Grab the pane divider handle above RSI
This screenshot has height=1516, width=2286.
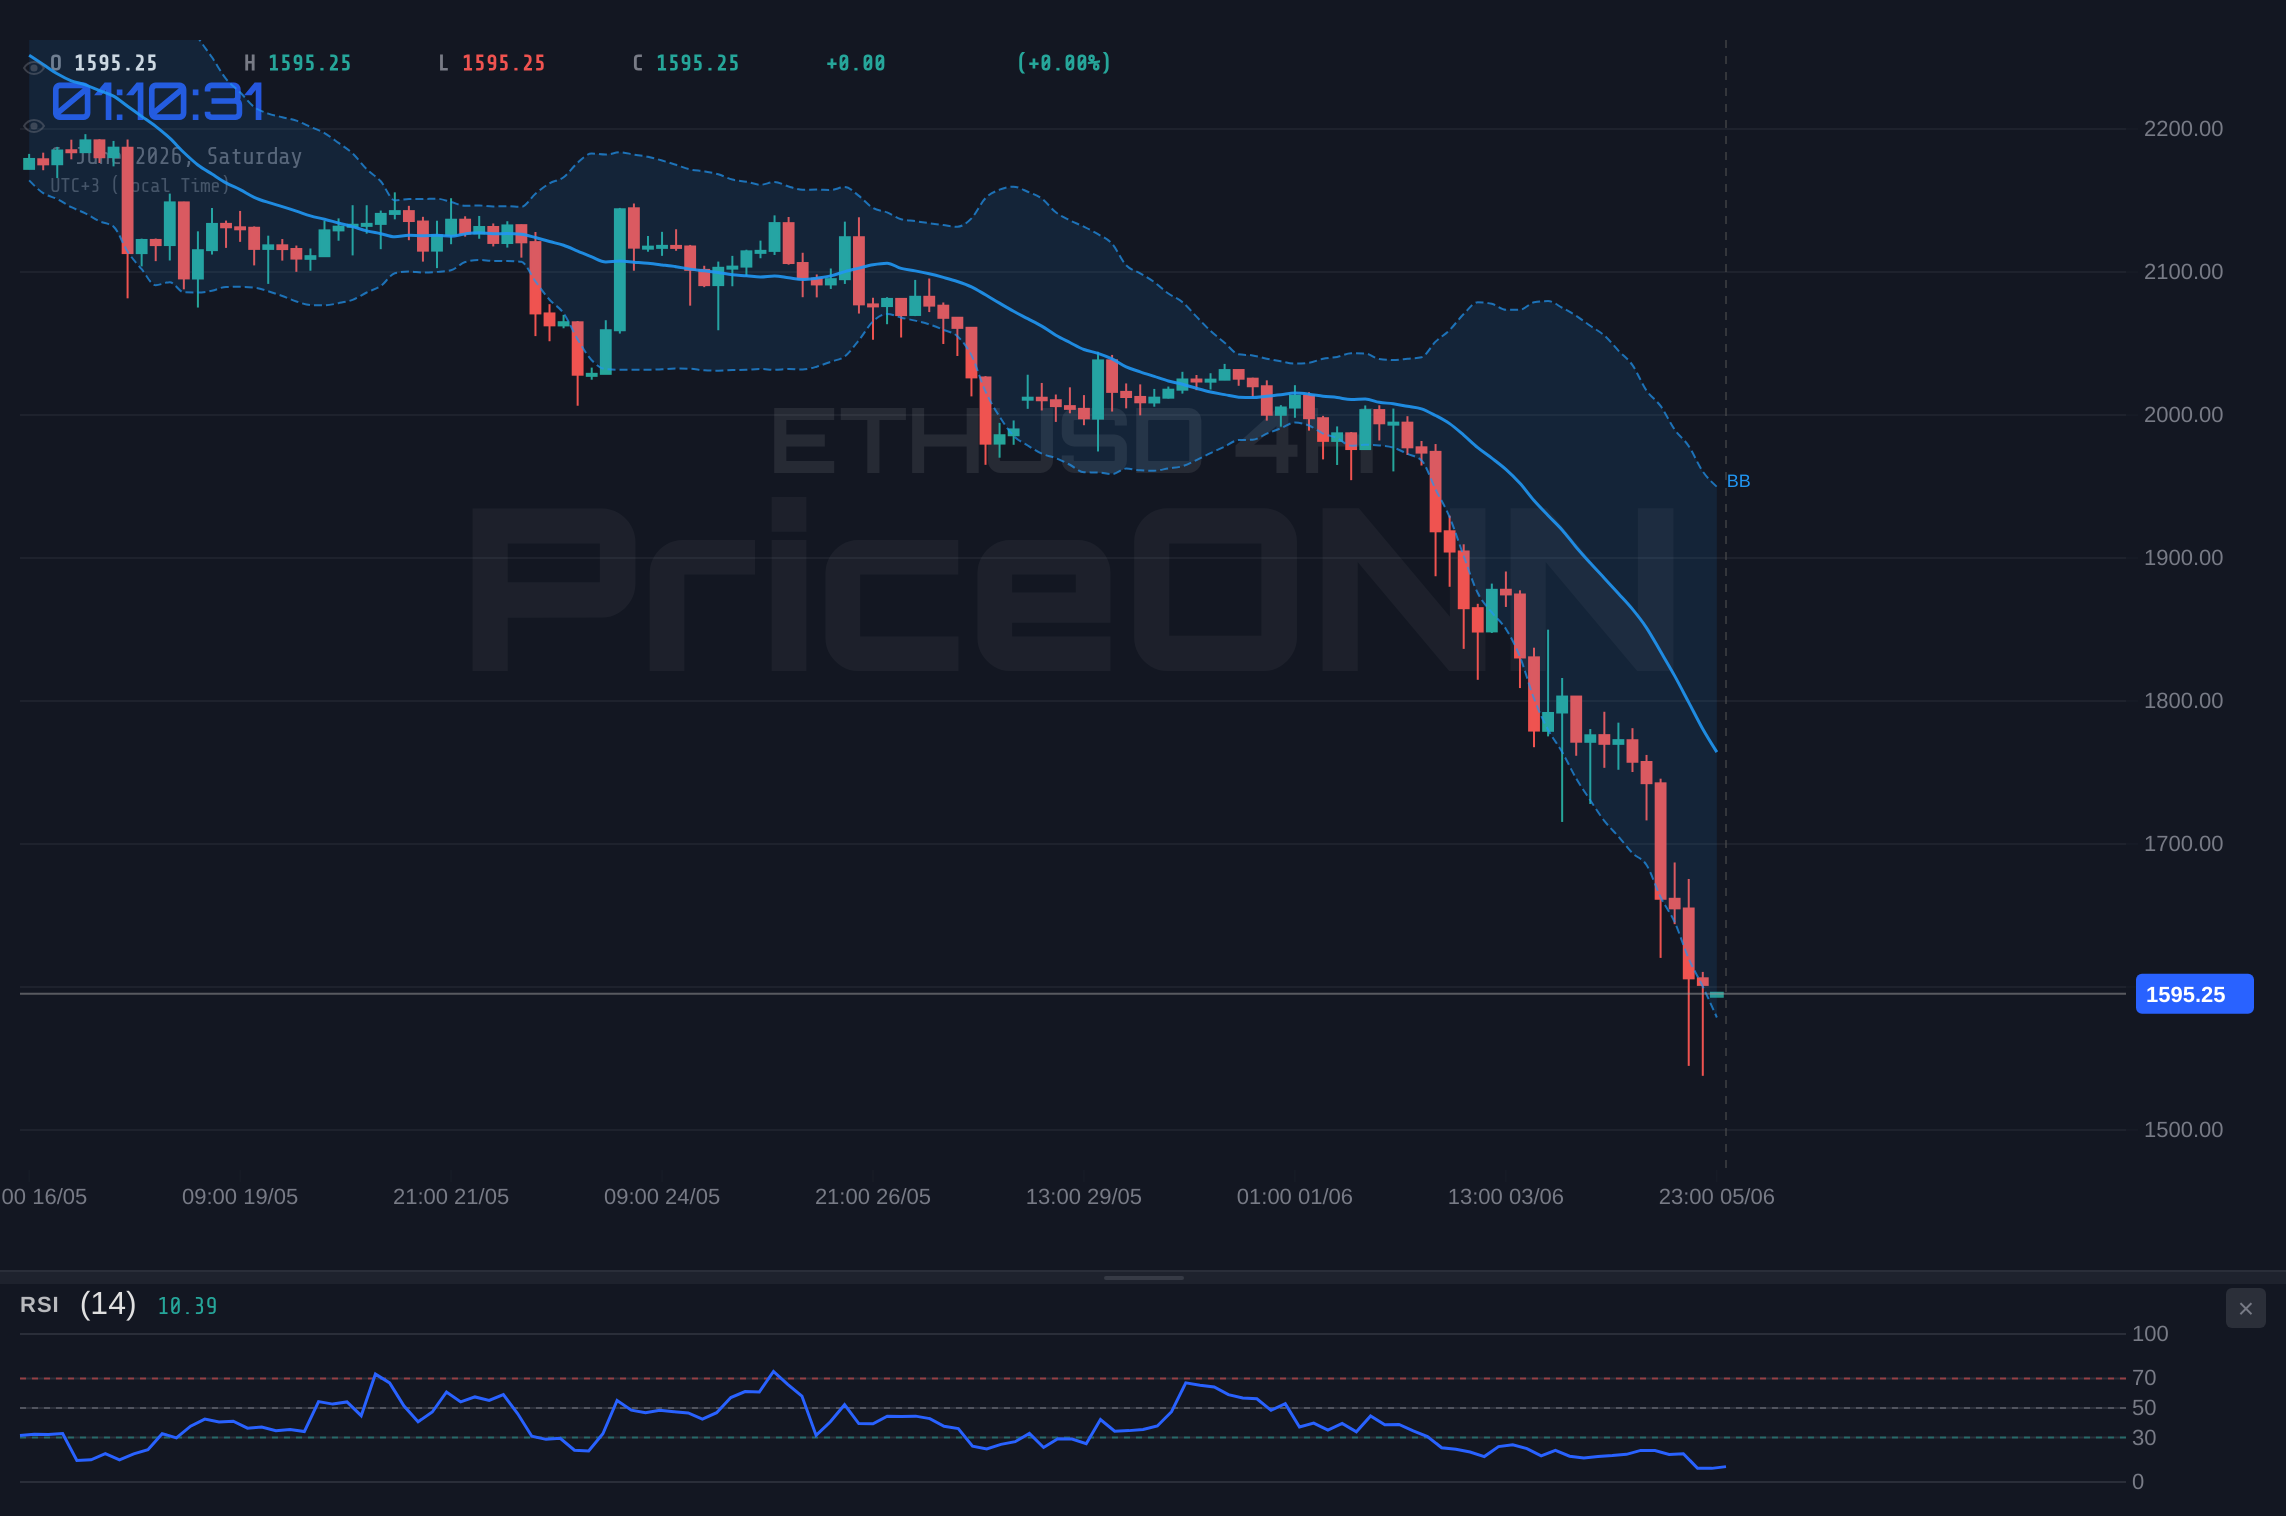pos(1143,1277)
